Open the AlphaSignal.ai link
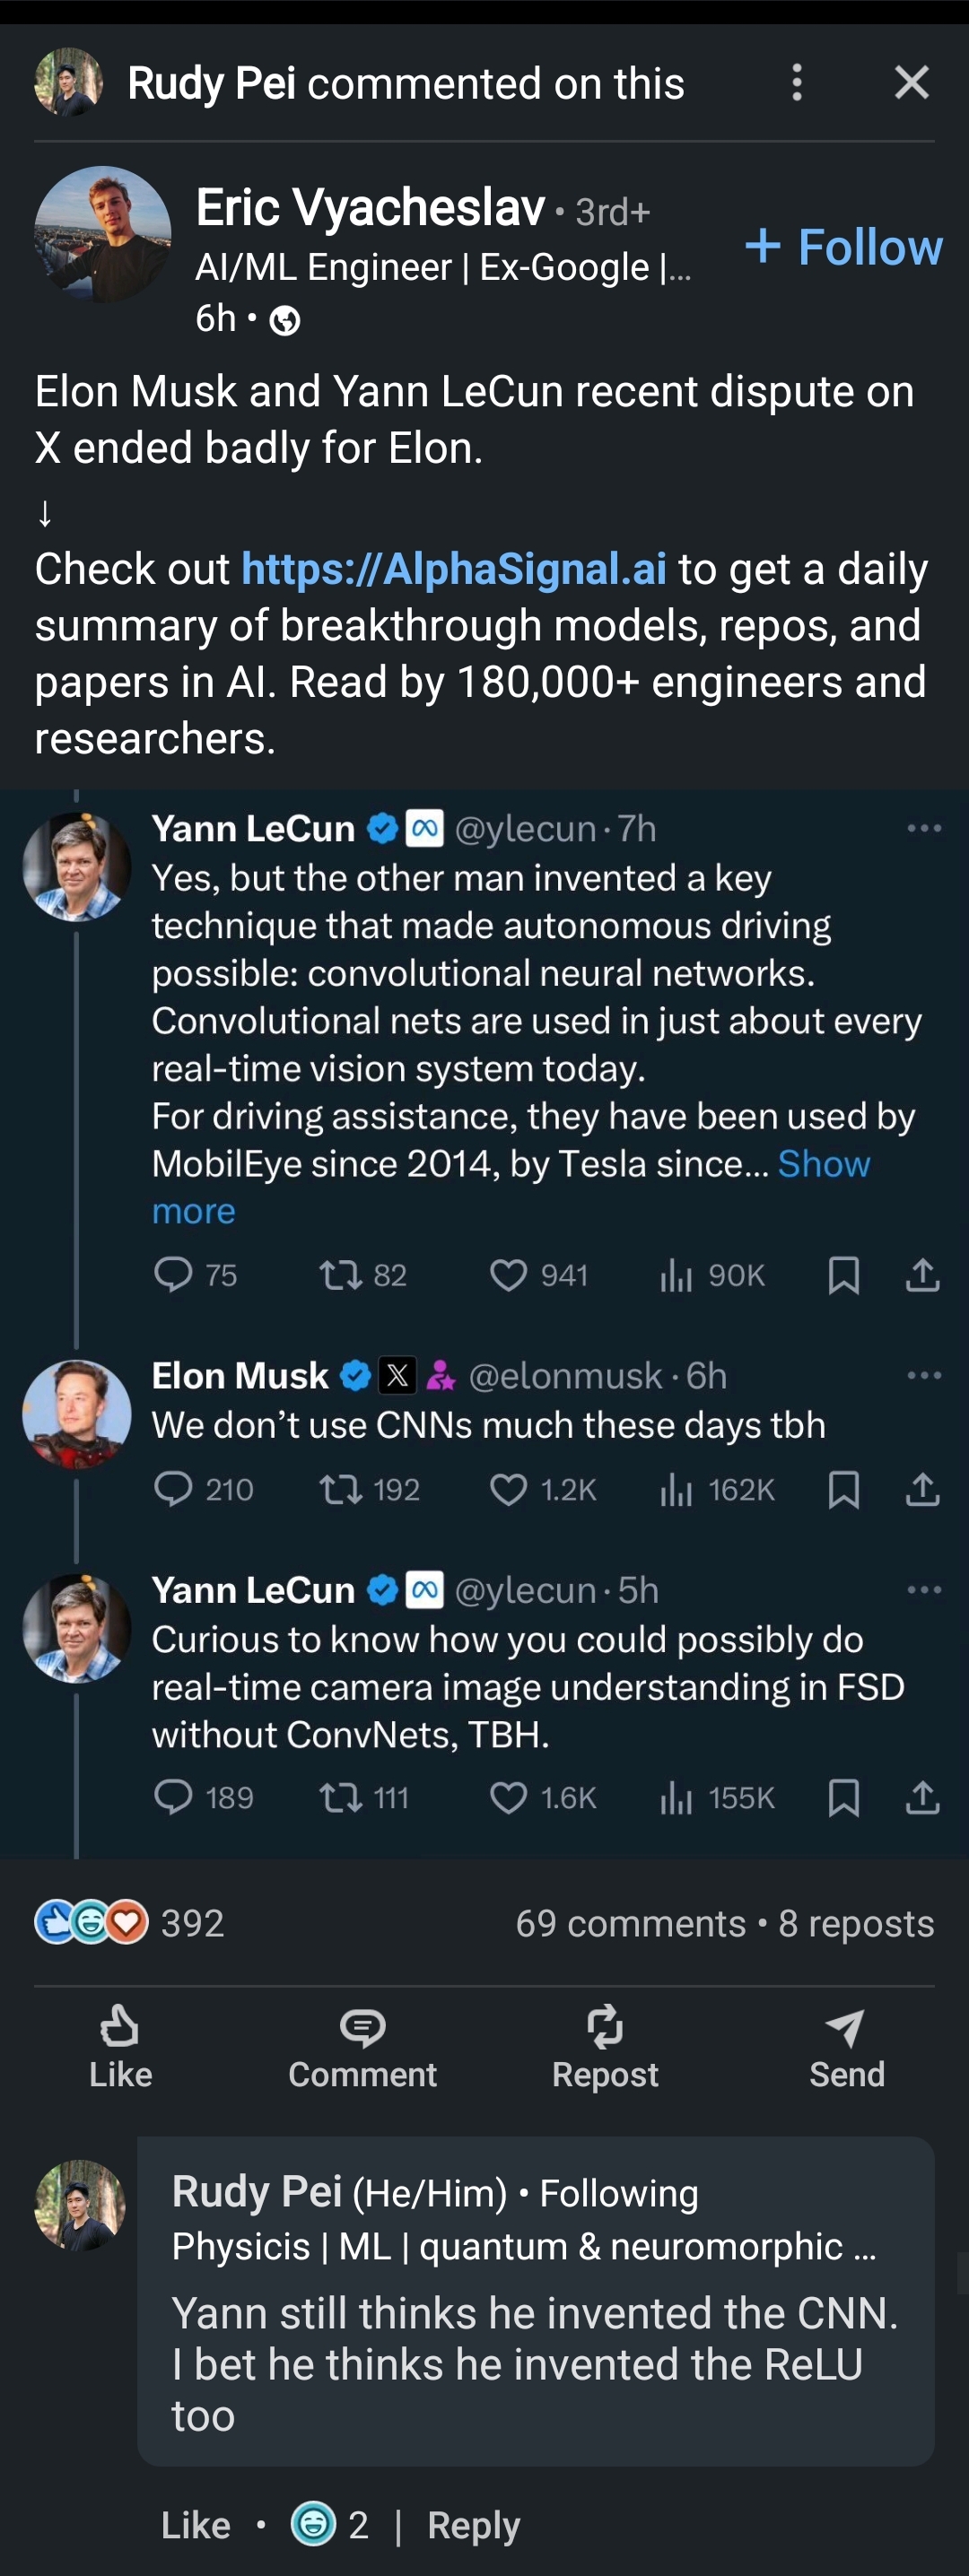 click(453, 569)
